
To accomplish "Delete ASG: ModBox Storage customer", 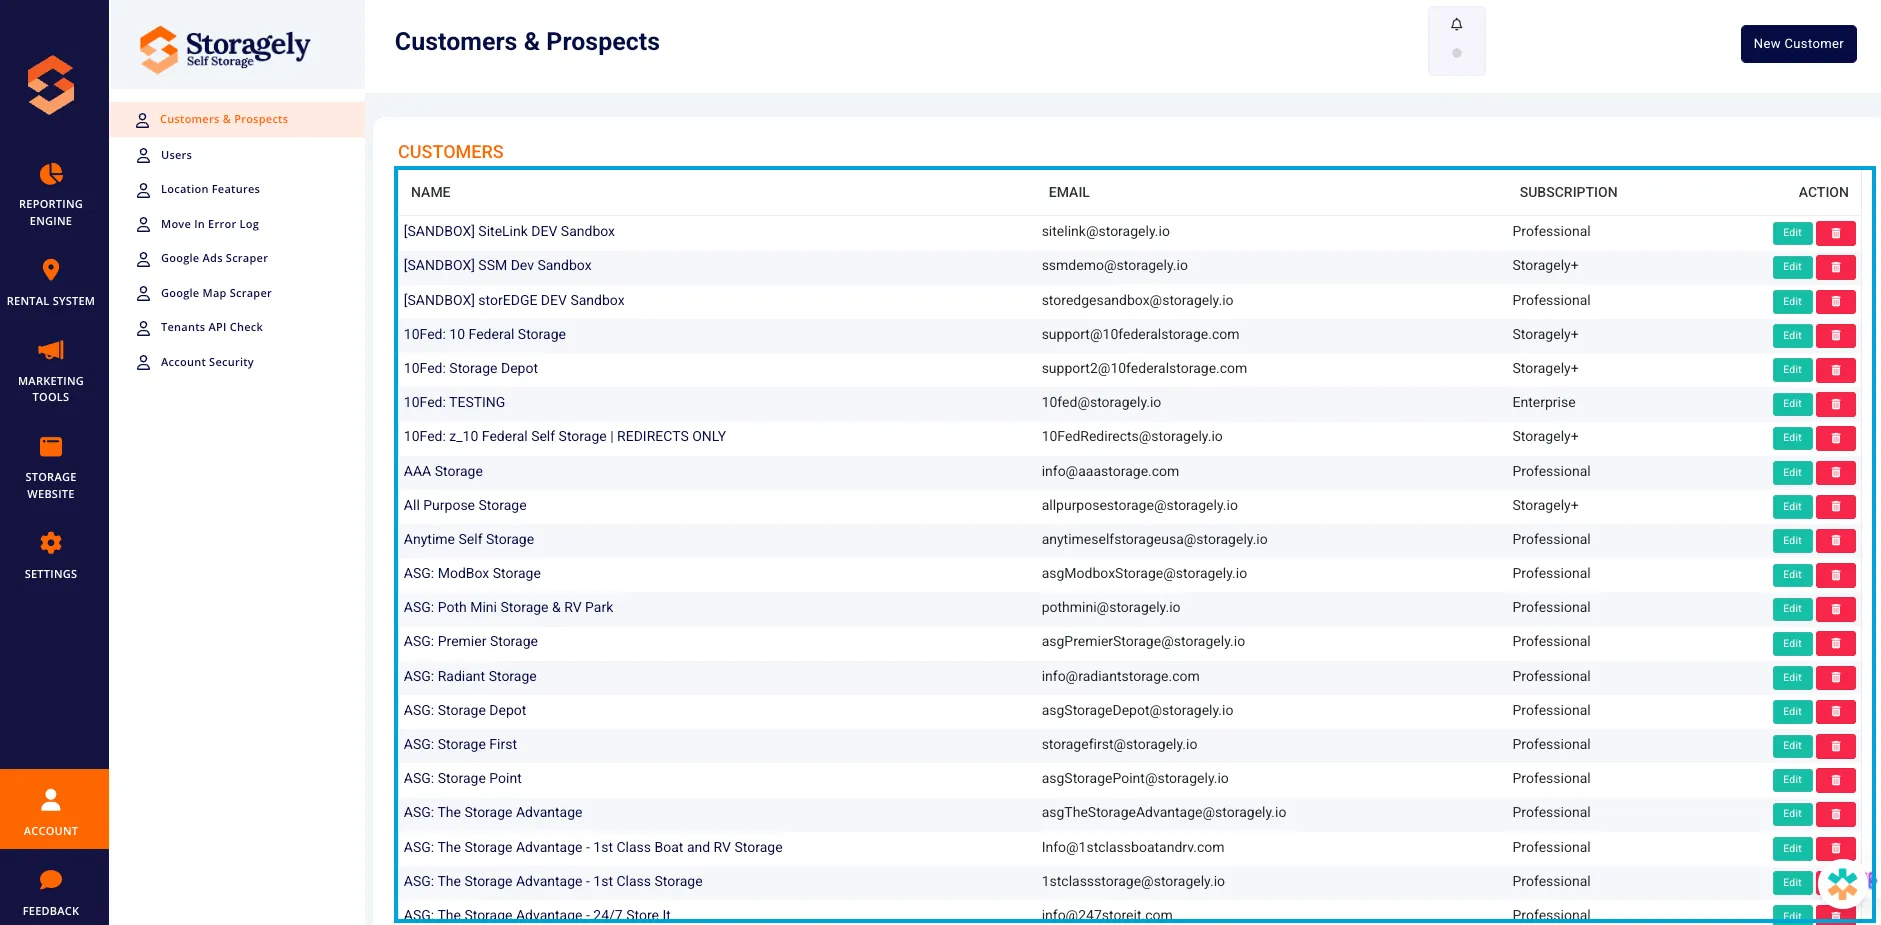I will (x=1836, y=575).
